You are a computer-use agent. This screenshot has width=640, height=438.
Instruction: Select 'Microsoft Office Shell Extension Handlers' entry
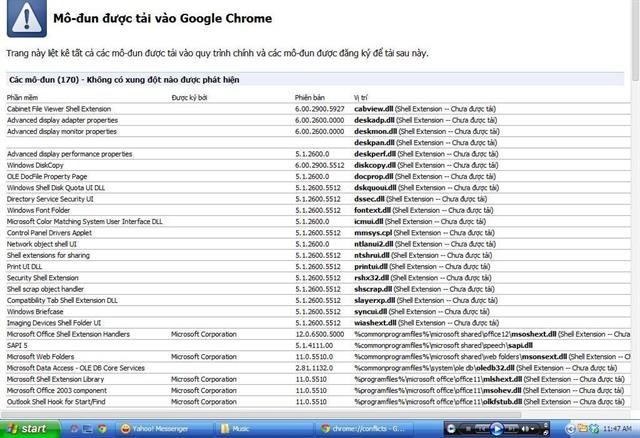68,334
